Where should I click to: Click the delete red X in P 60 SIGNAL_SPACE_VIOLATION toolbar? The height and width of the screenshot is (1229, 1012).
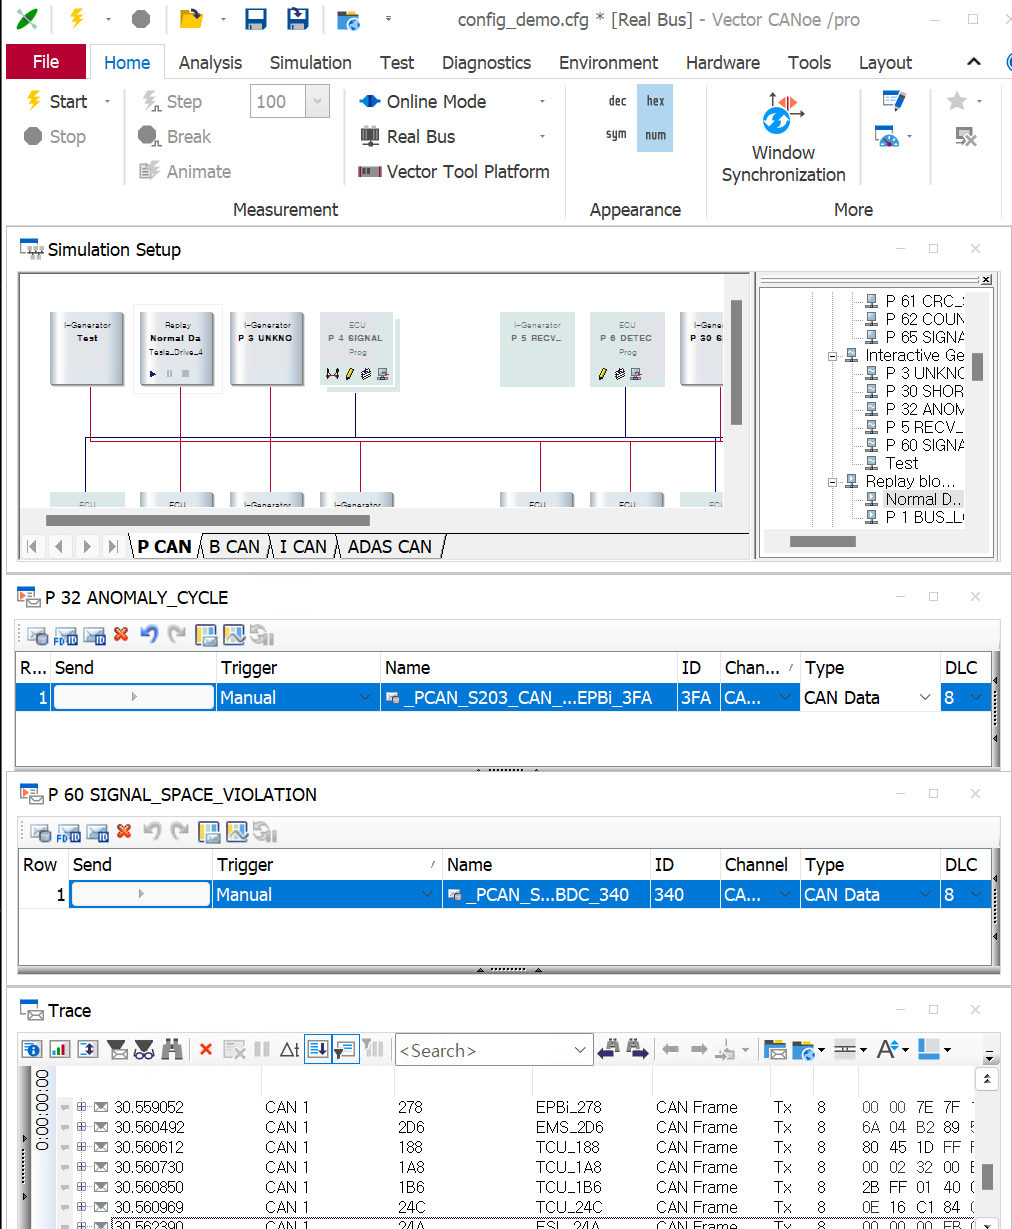click(124, 831)
